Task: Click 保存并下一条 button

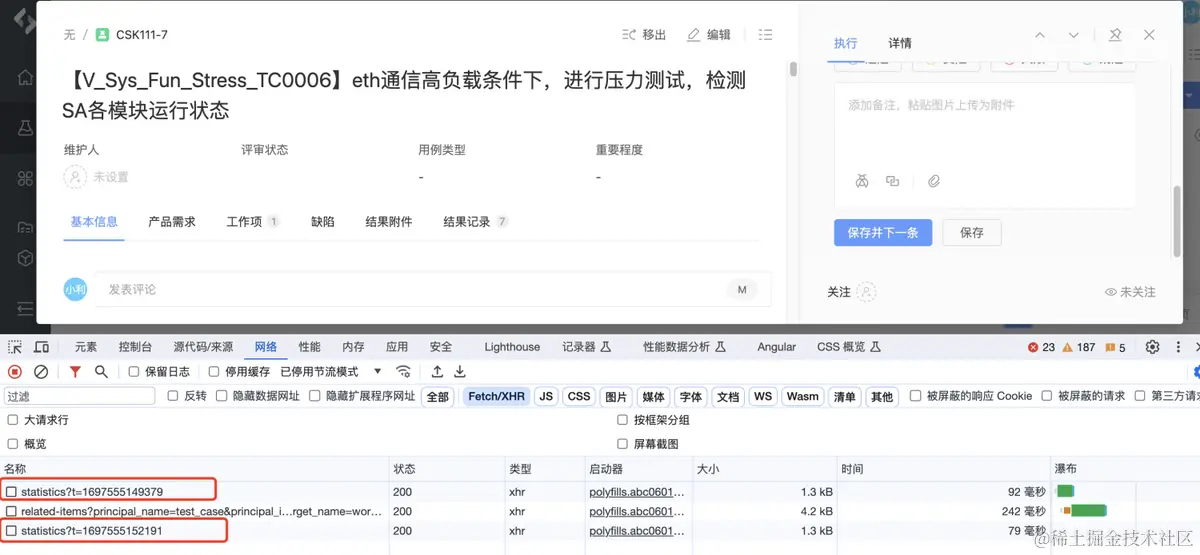Action: [x=883, y=232]
